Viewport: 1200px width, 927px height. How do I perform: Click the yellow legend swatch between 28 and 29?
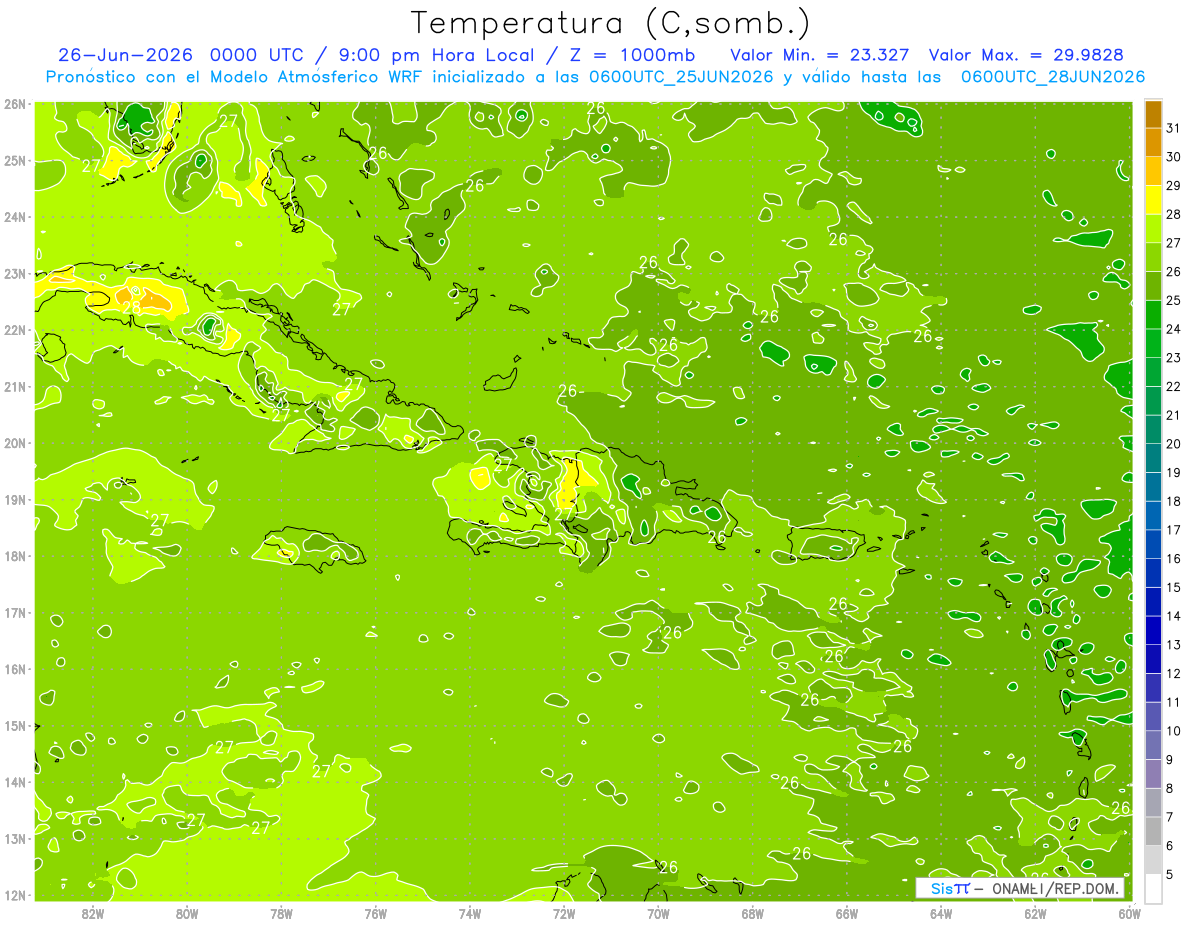click(1153, 200)
